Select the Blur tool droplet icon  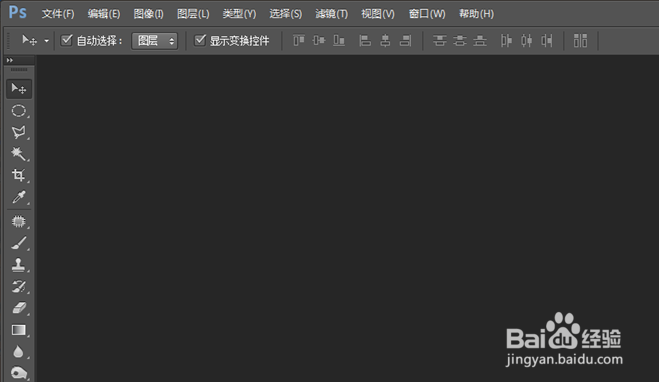[19, 352]
